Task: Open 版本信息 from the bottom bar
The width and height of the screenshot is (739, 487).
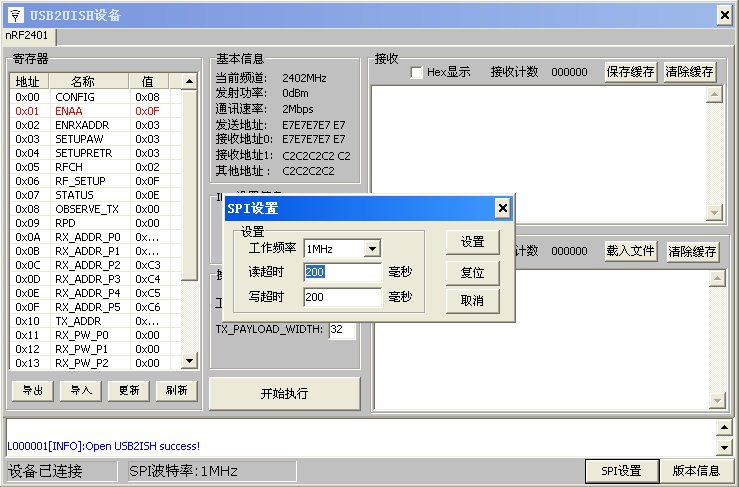Action: 696,471
